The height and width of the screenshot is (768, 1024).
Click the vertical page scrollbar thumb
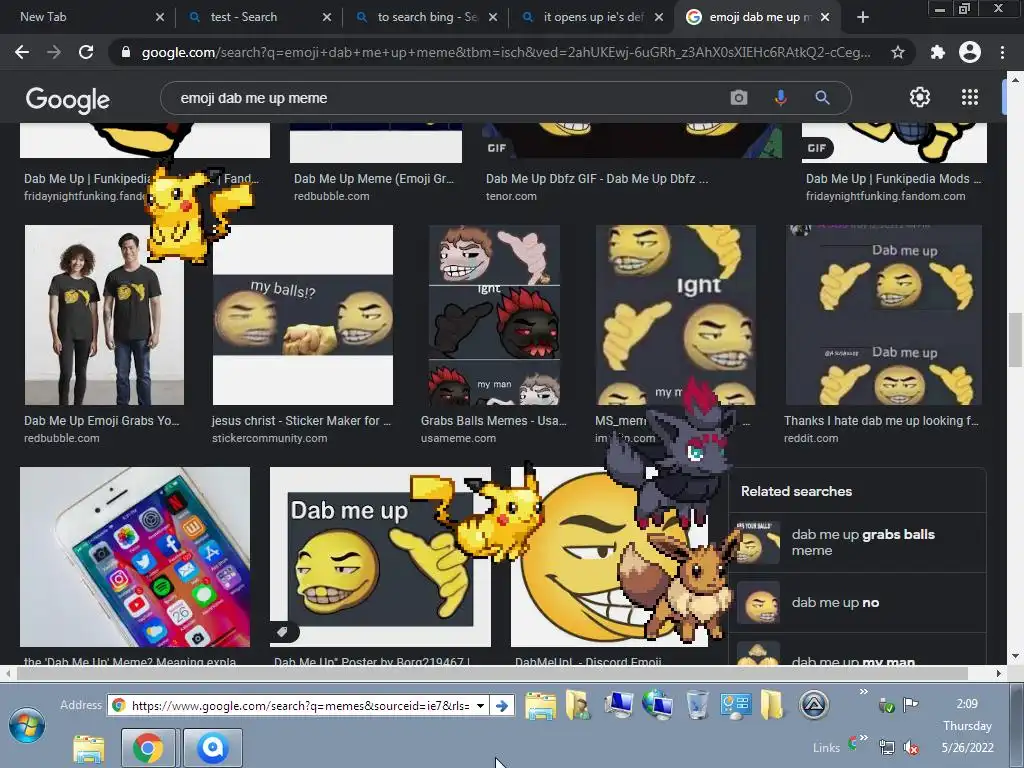click(x=1015, y=340)
